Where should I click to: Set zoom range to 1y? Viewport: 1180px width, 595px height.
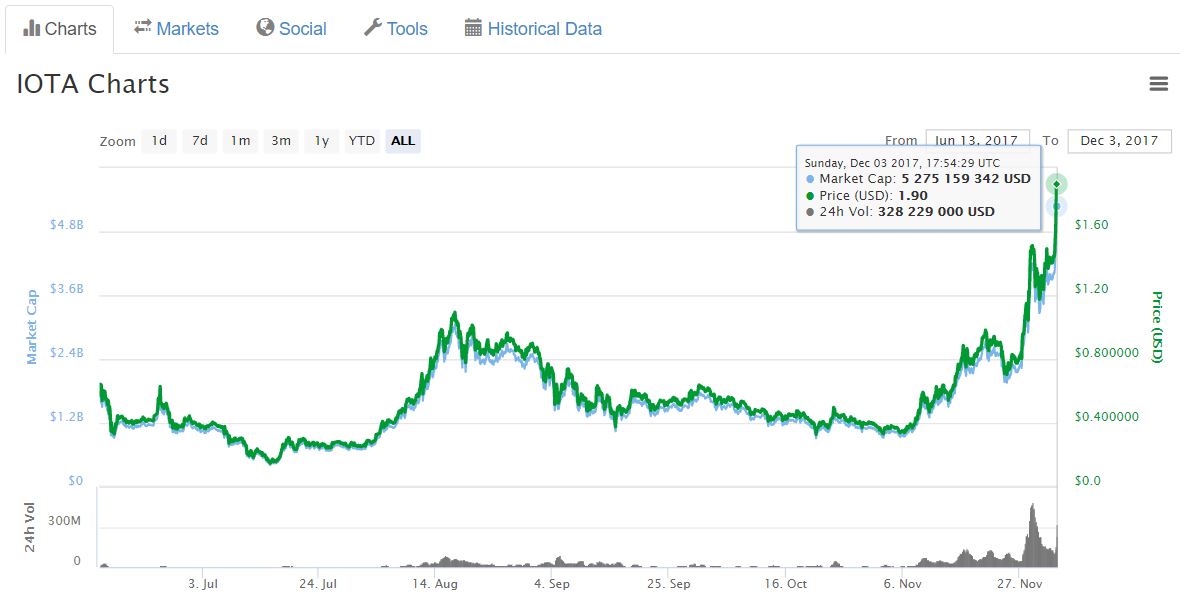click(x=322, y=141)
